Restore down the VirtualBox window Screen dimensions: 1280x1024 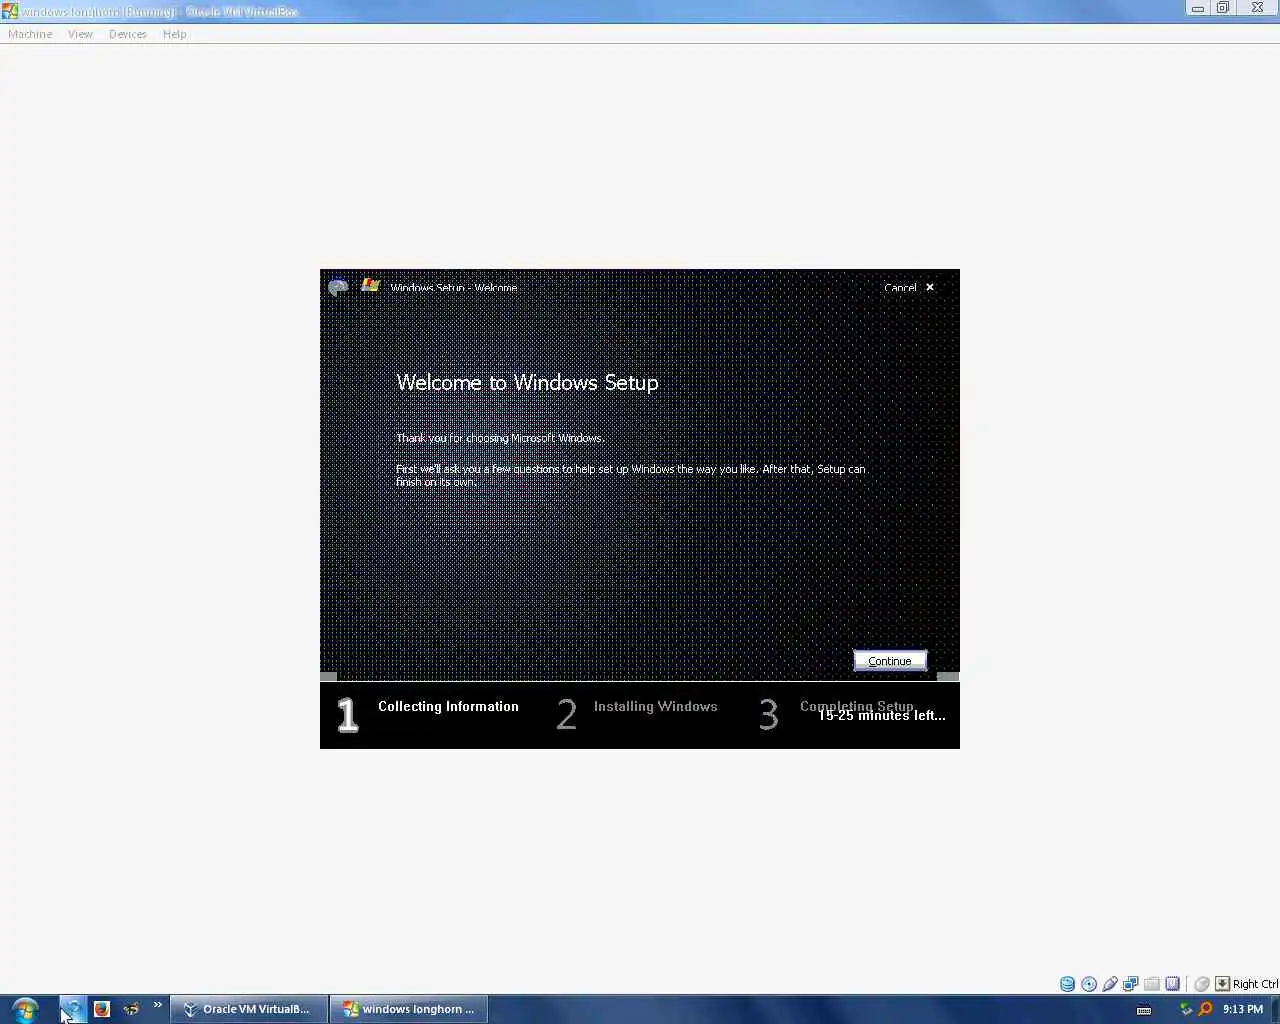pos(1223,8)
